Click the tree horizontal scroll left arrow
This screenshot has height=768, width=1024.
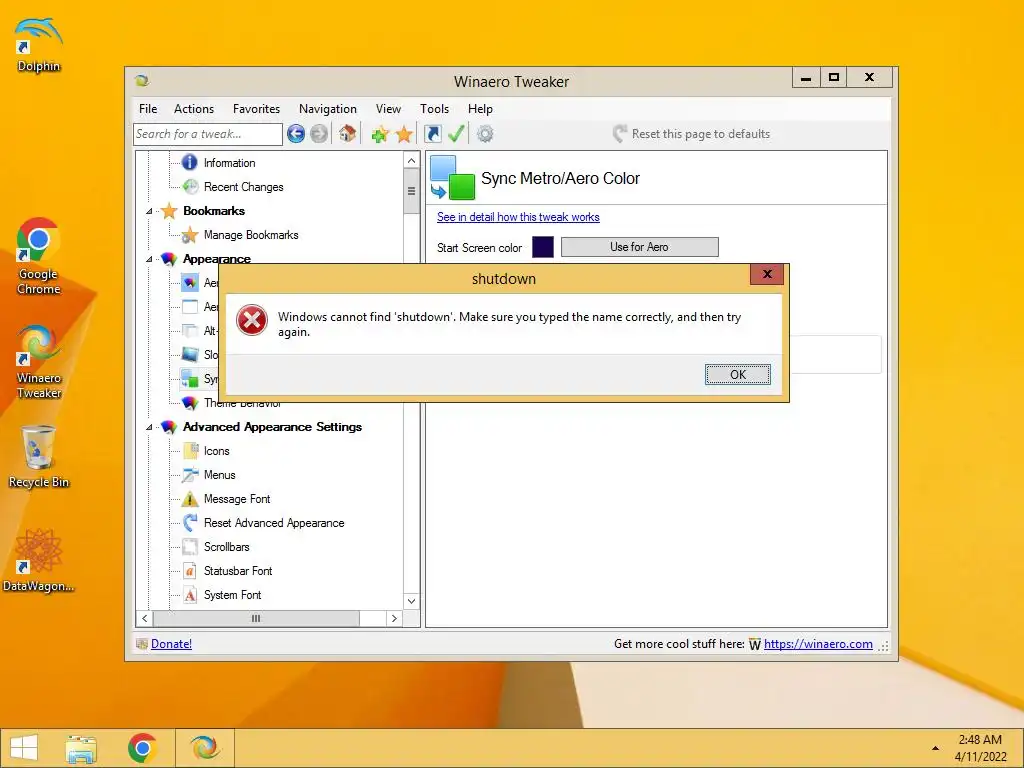[x=145, y=618]
